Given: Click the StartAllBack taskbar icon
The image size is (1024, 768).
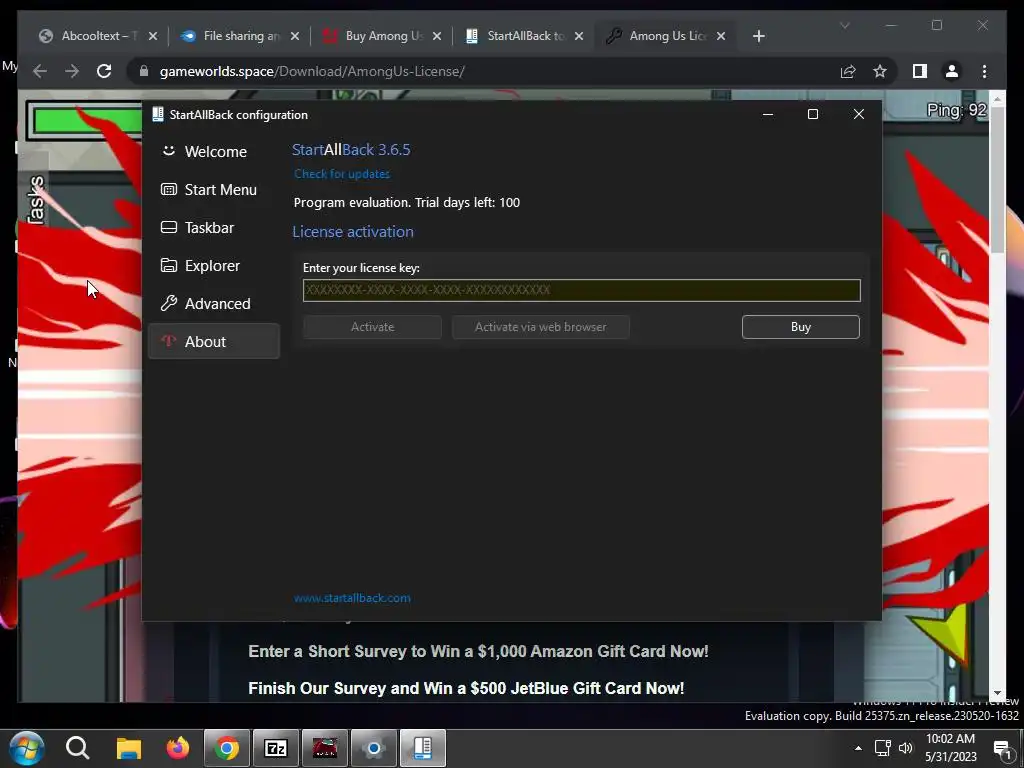Looking at the screenshot, I should click(423, 748).
